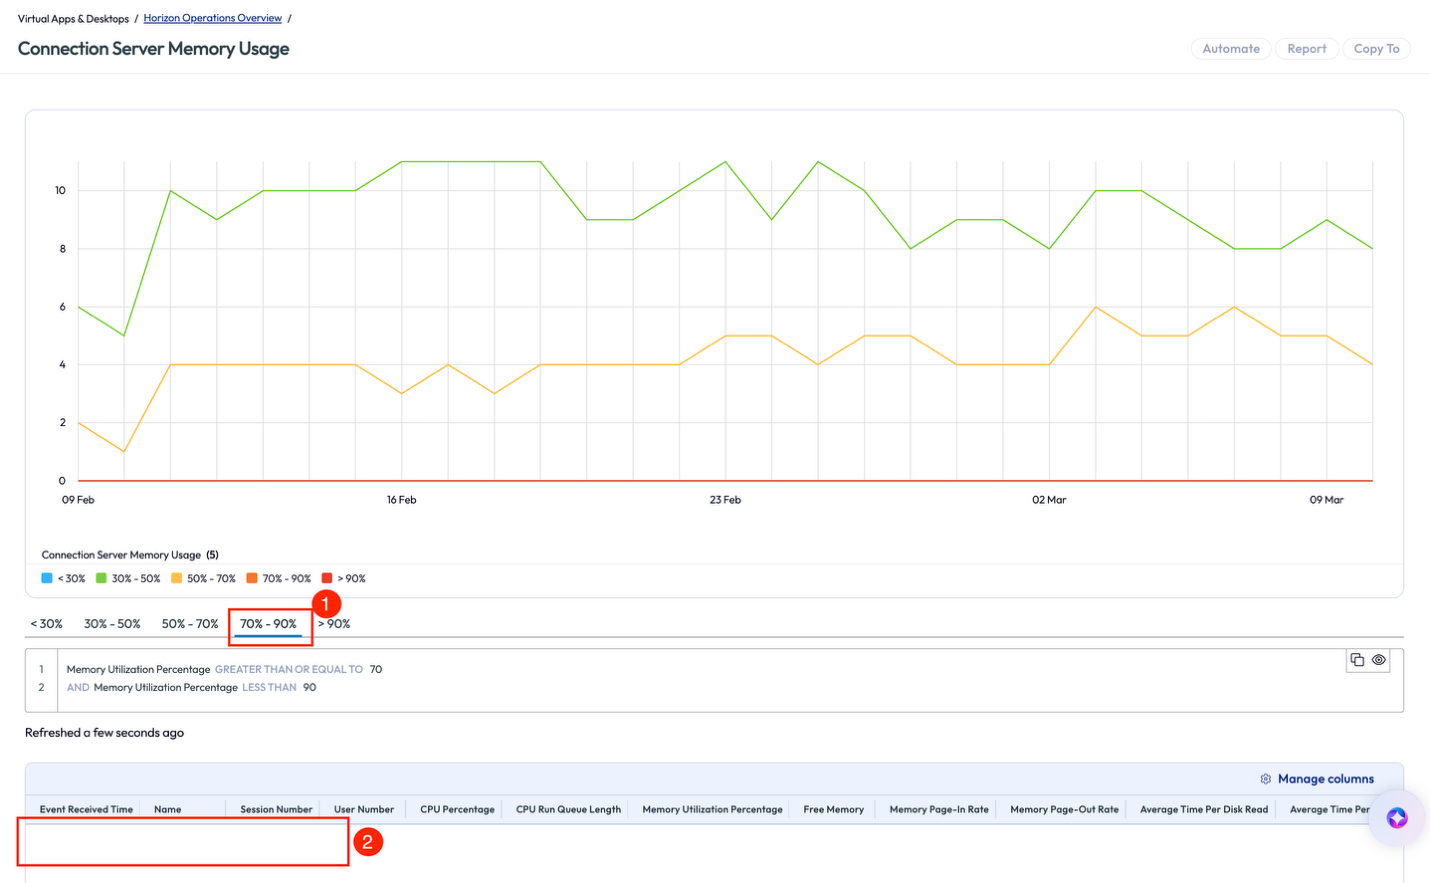Hide the "50% - 70%" series via legend
The height and width of the screenshot is (883, 1430).
204,578
